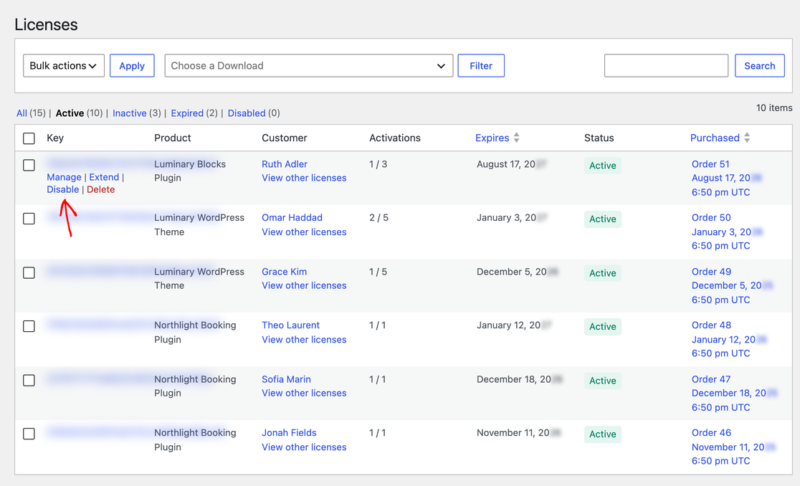Expand the Choose a Download dropdown
The height and width of the screenshot is (486, 800).
coord(309,66)
